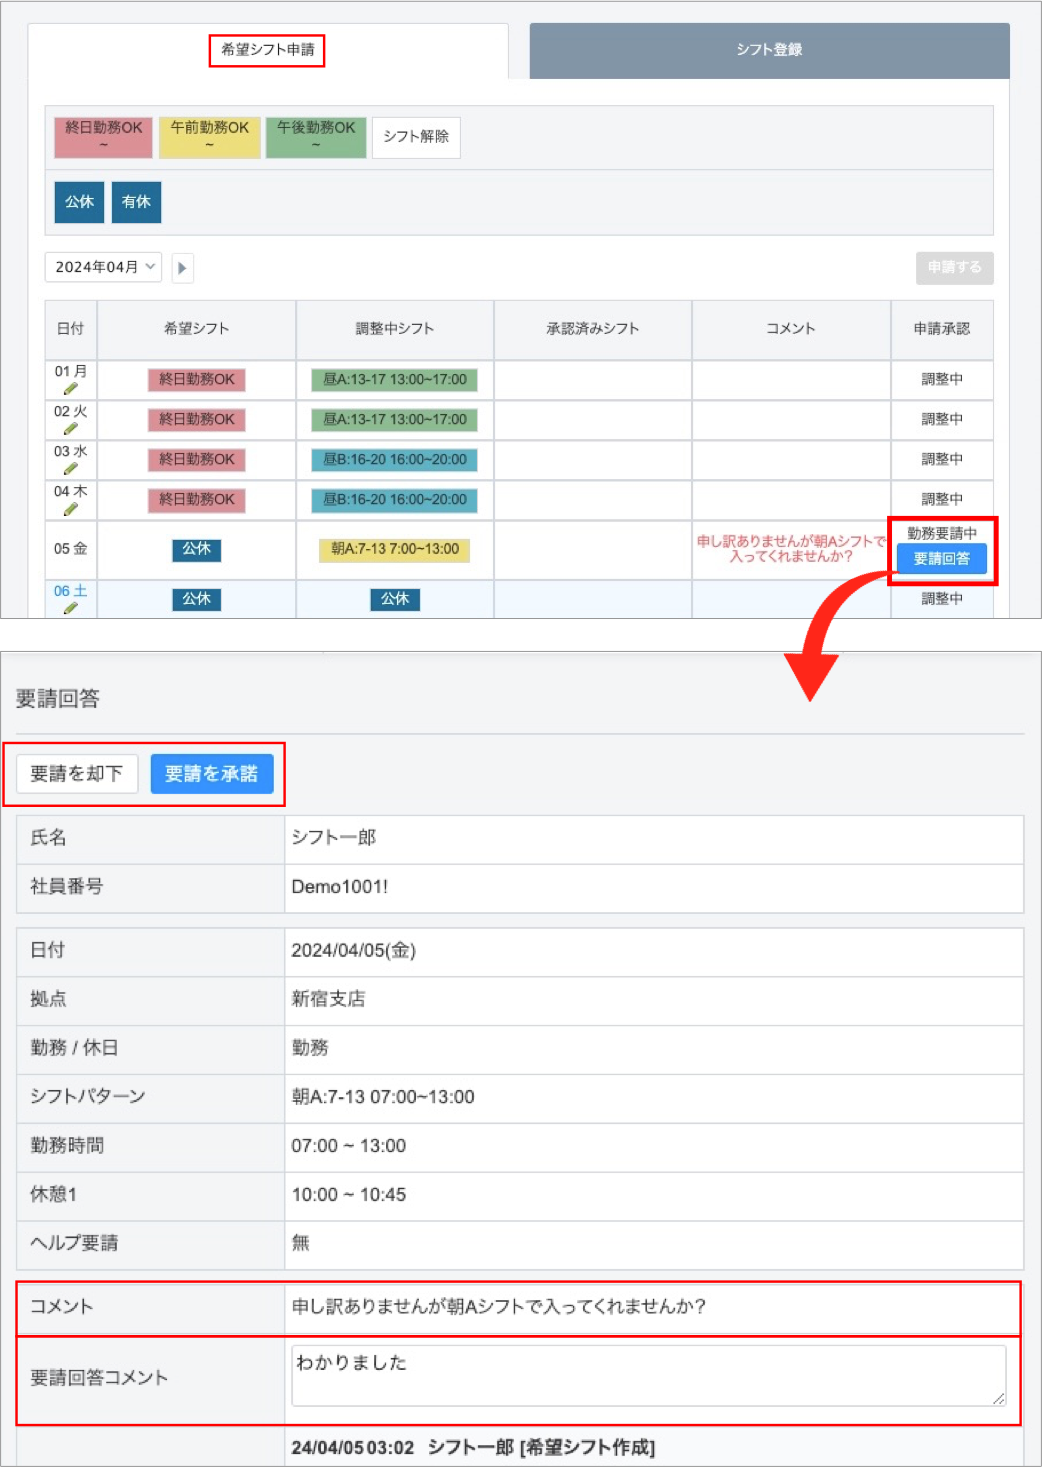1042x1467 pixels.
Task: Switch to the 希望シフト申請 tab
Action: click(267, 50)
